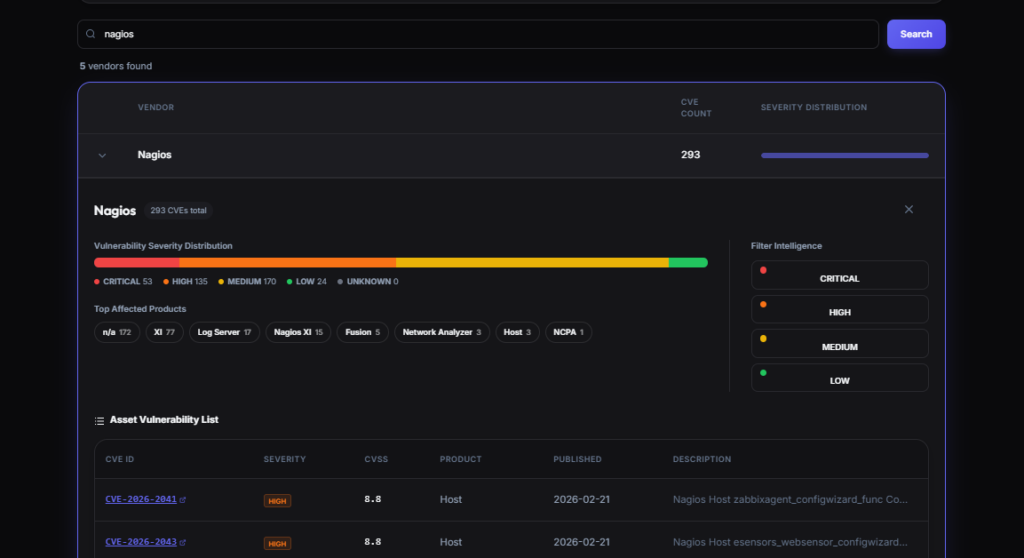Select the Fusion 5 product chip
Viewport: 1024px width, 558px height.
pos(362,332)
